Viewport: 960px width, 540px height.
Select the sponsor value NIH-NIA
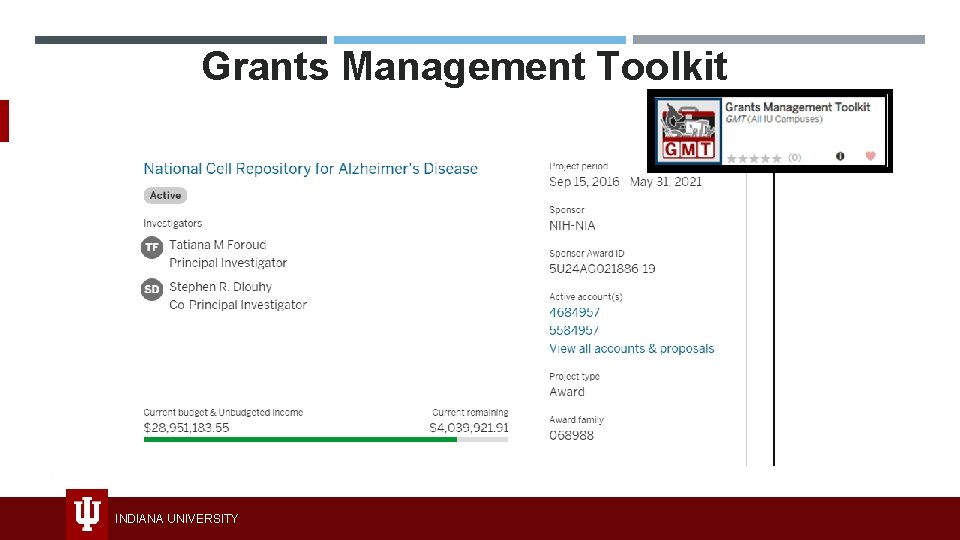[x=572, y=225]
